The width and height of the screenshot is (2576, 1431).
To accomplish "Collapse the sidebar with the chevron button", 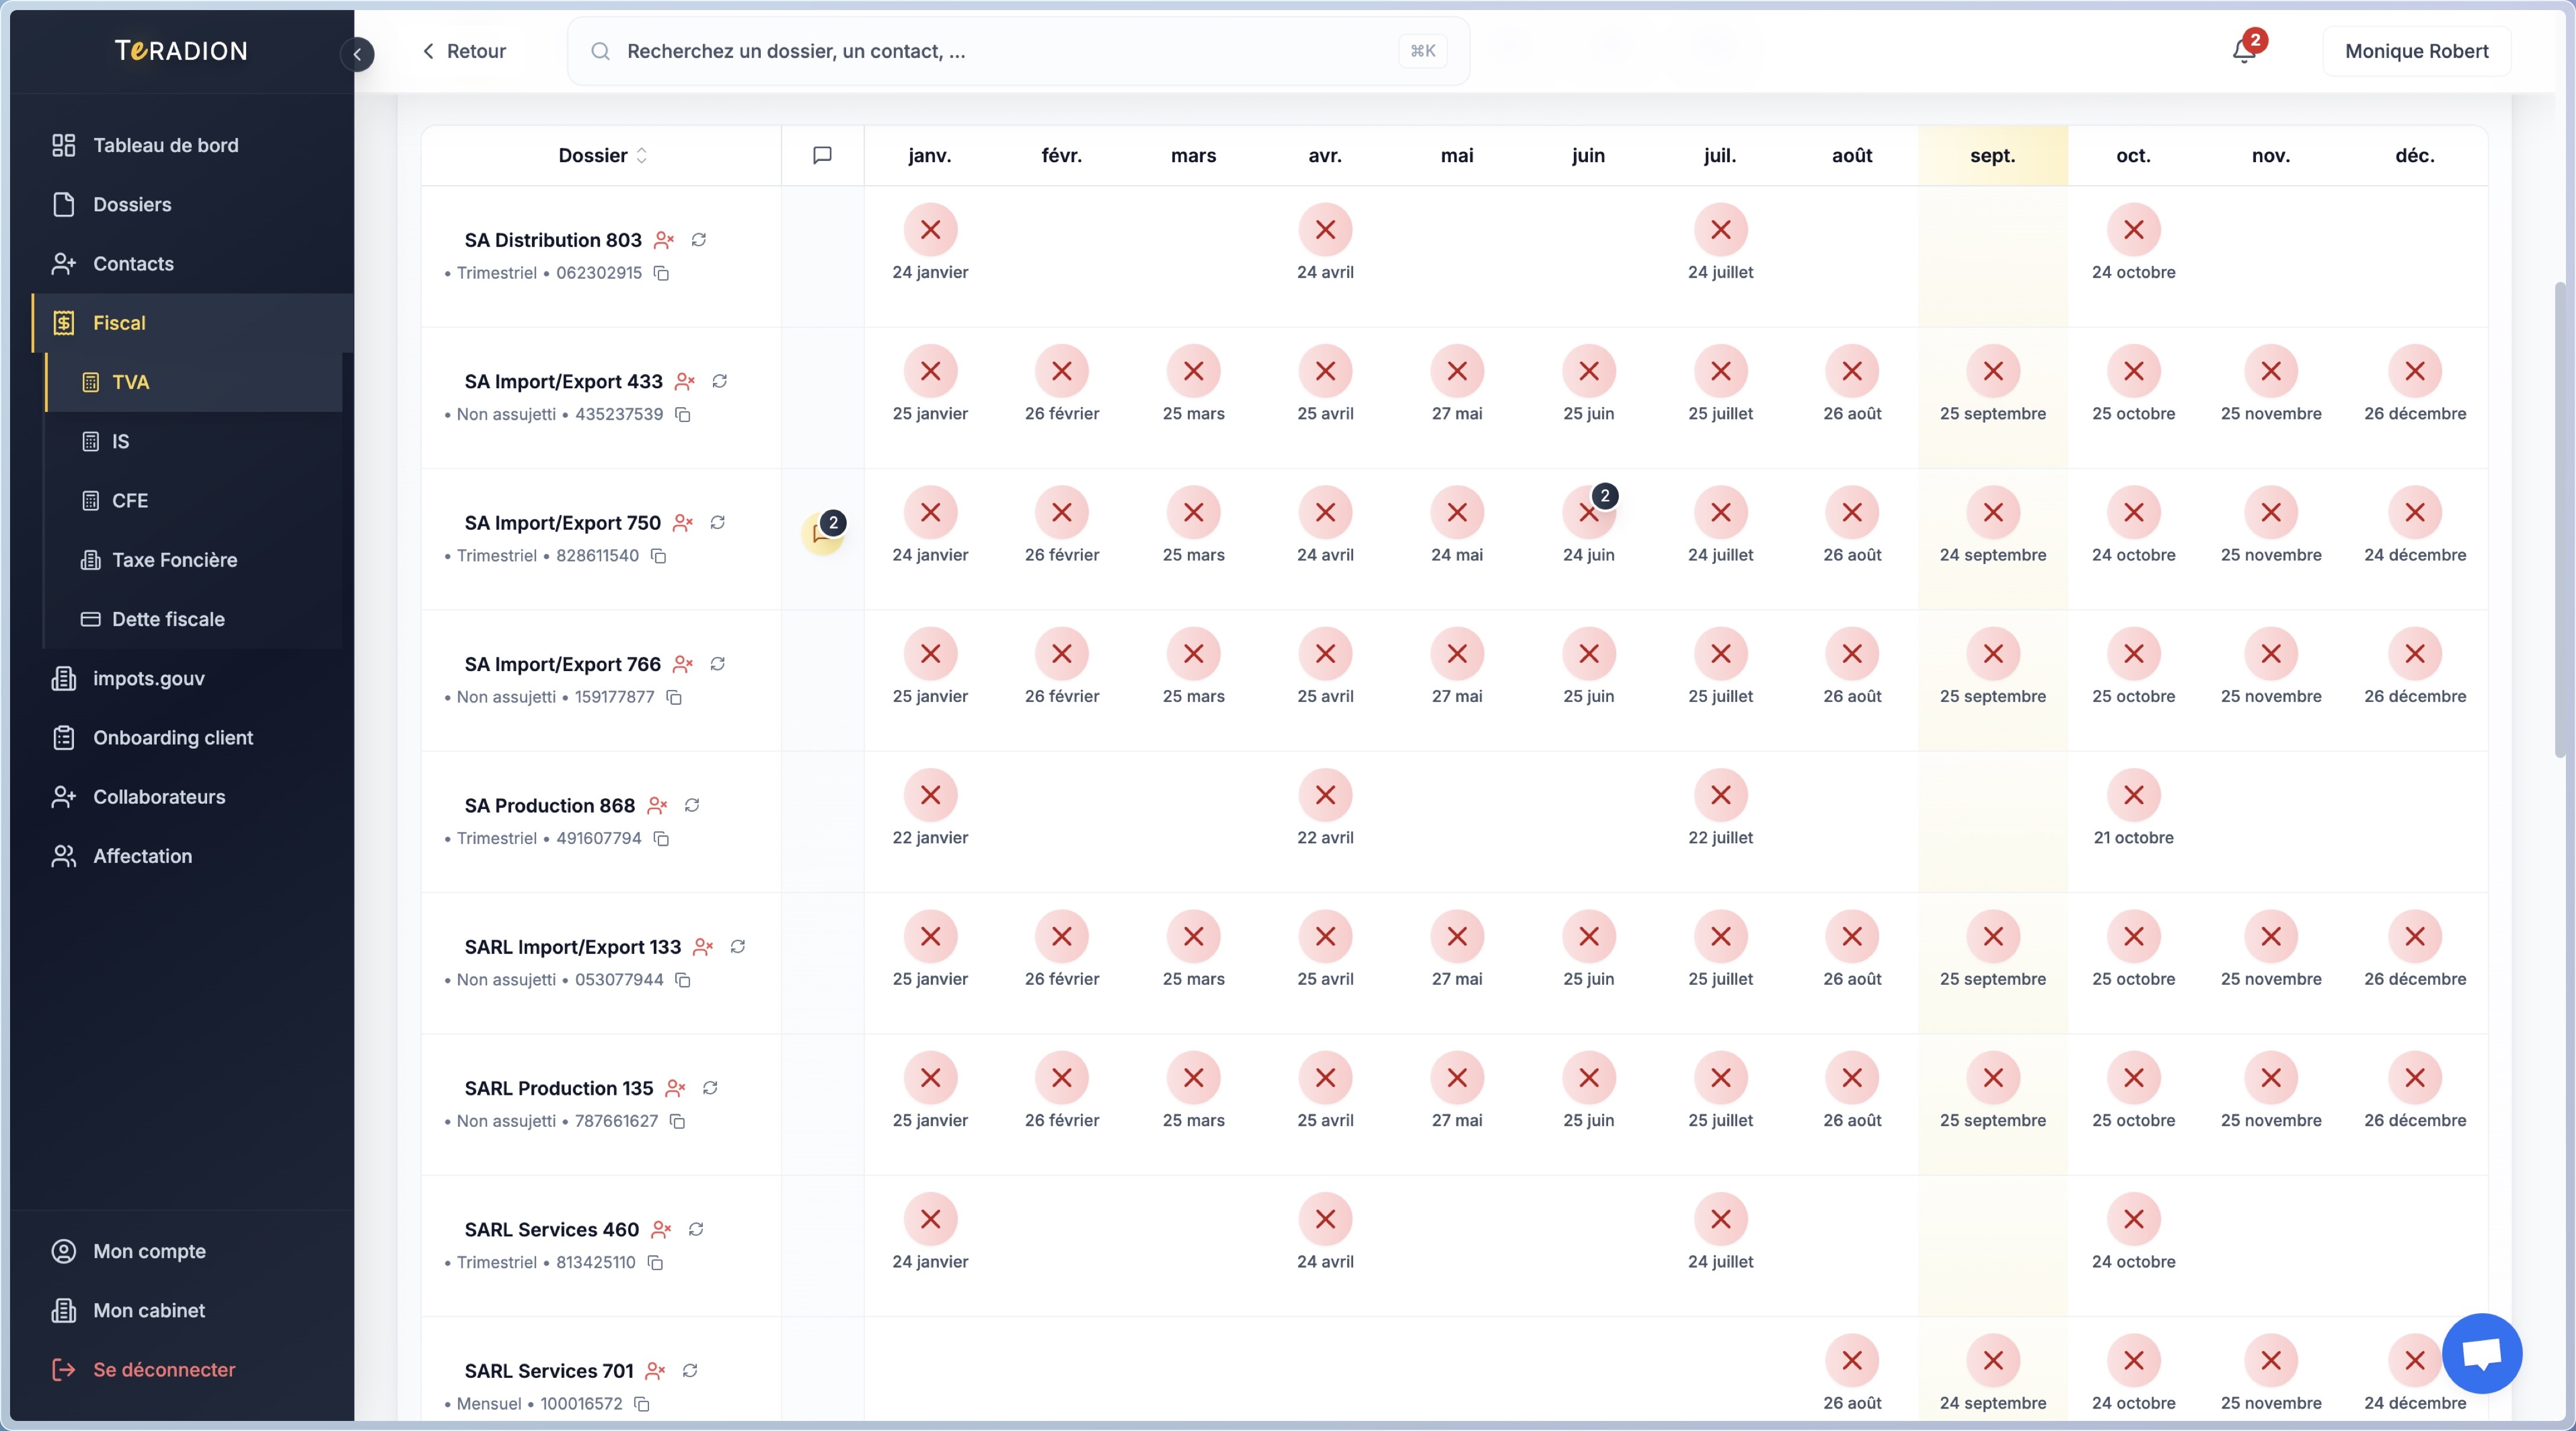I will tap(357, 54).
